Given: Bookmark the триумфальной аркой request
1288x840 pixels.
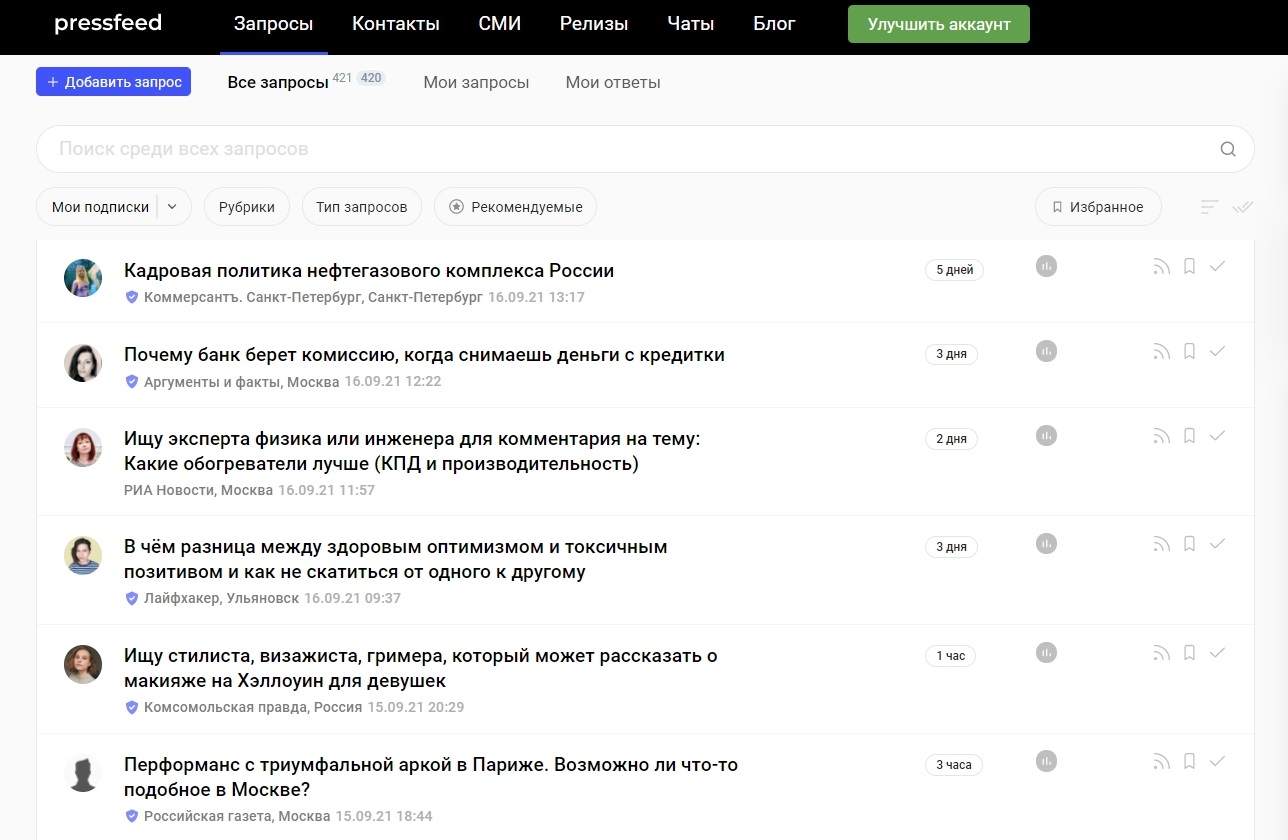Looking at the screenshot, I should pos(1189,761).
